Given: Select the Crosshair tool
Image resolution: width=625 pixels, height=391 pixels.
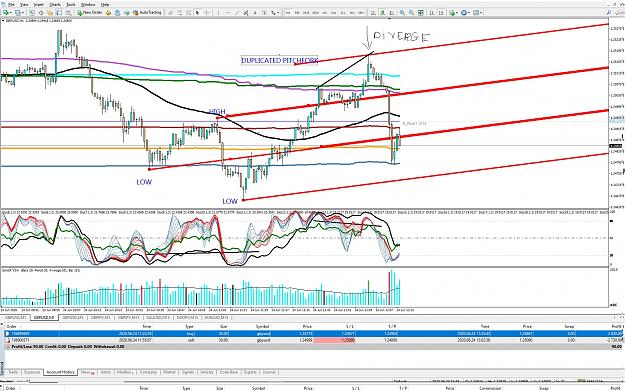Looking at the screenshot, I should pyautogui.click(x=207, y=13).
